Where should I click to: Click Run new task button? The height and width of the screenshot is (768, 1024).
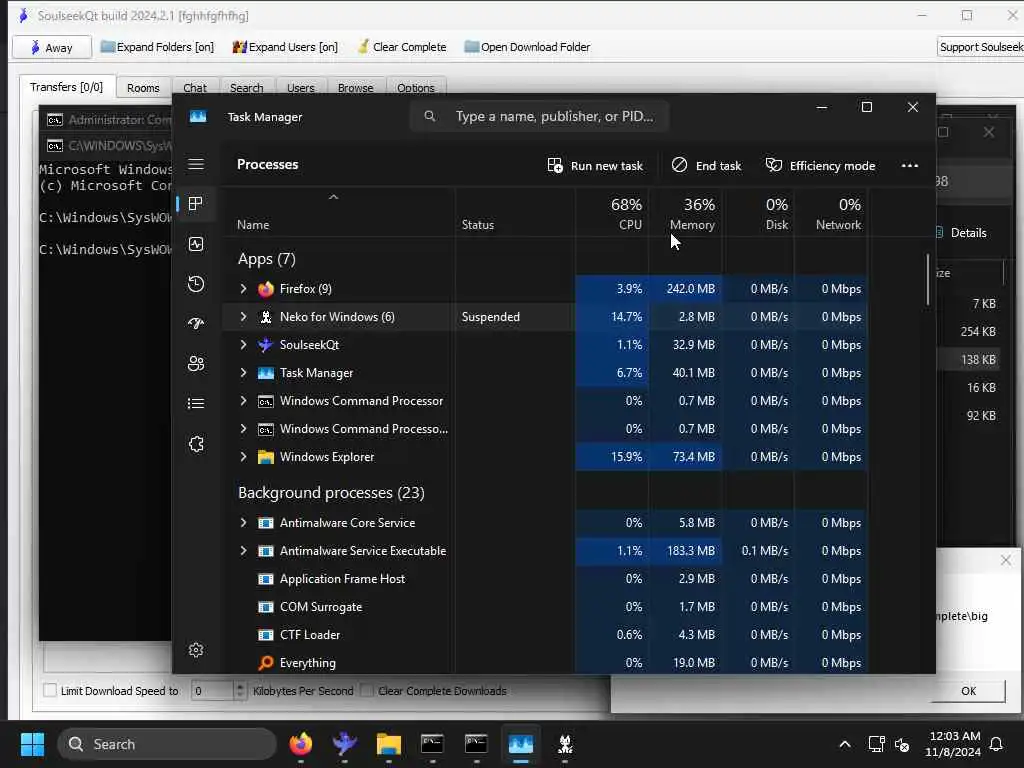click(595, 166)
